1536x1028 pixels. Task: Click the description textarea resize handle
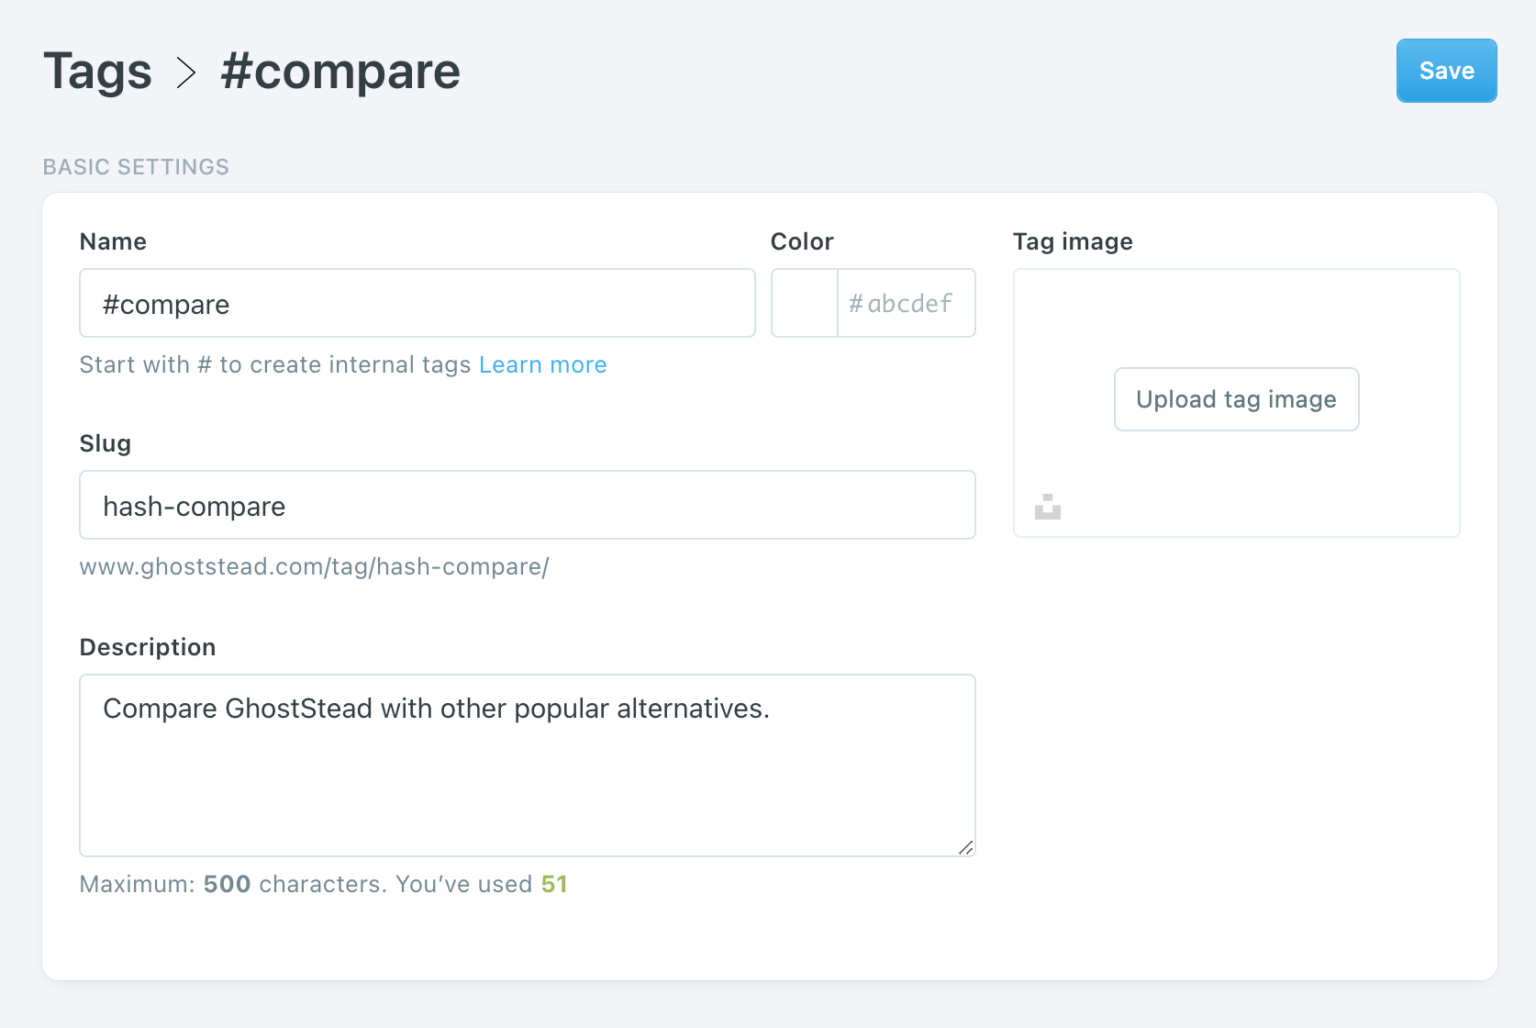coord(966,848)
